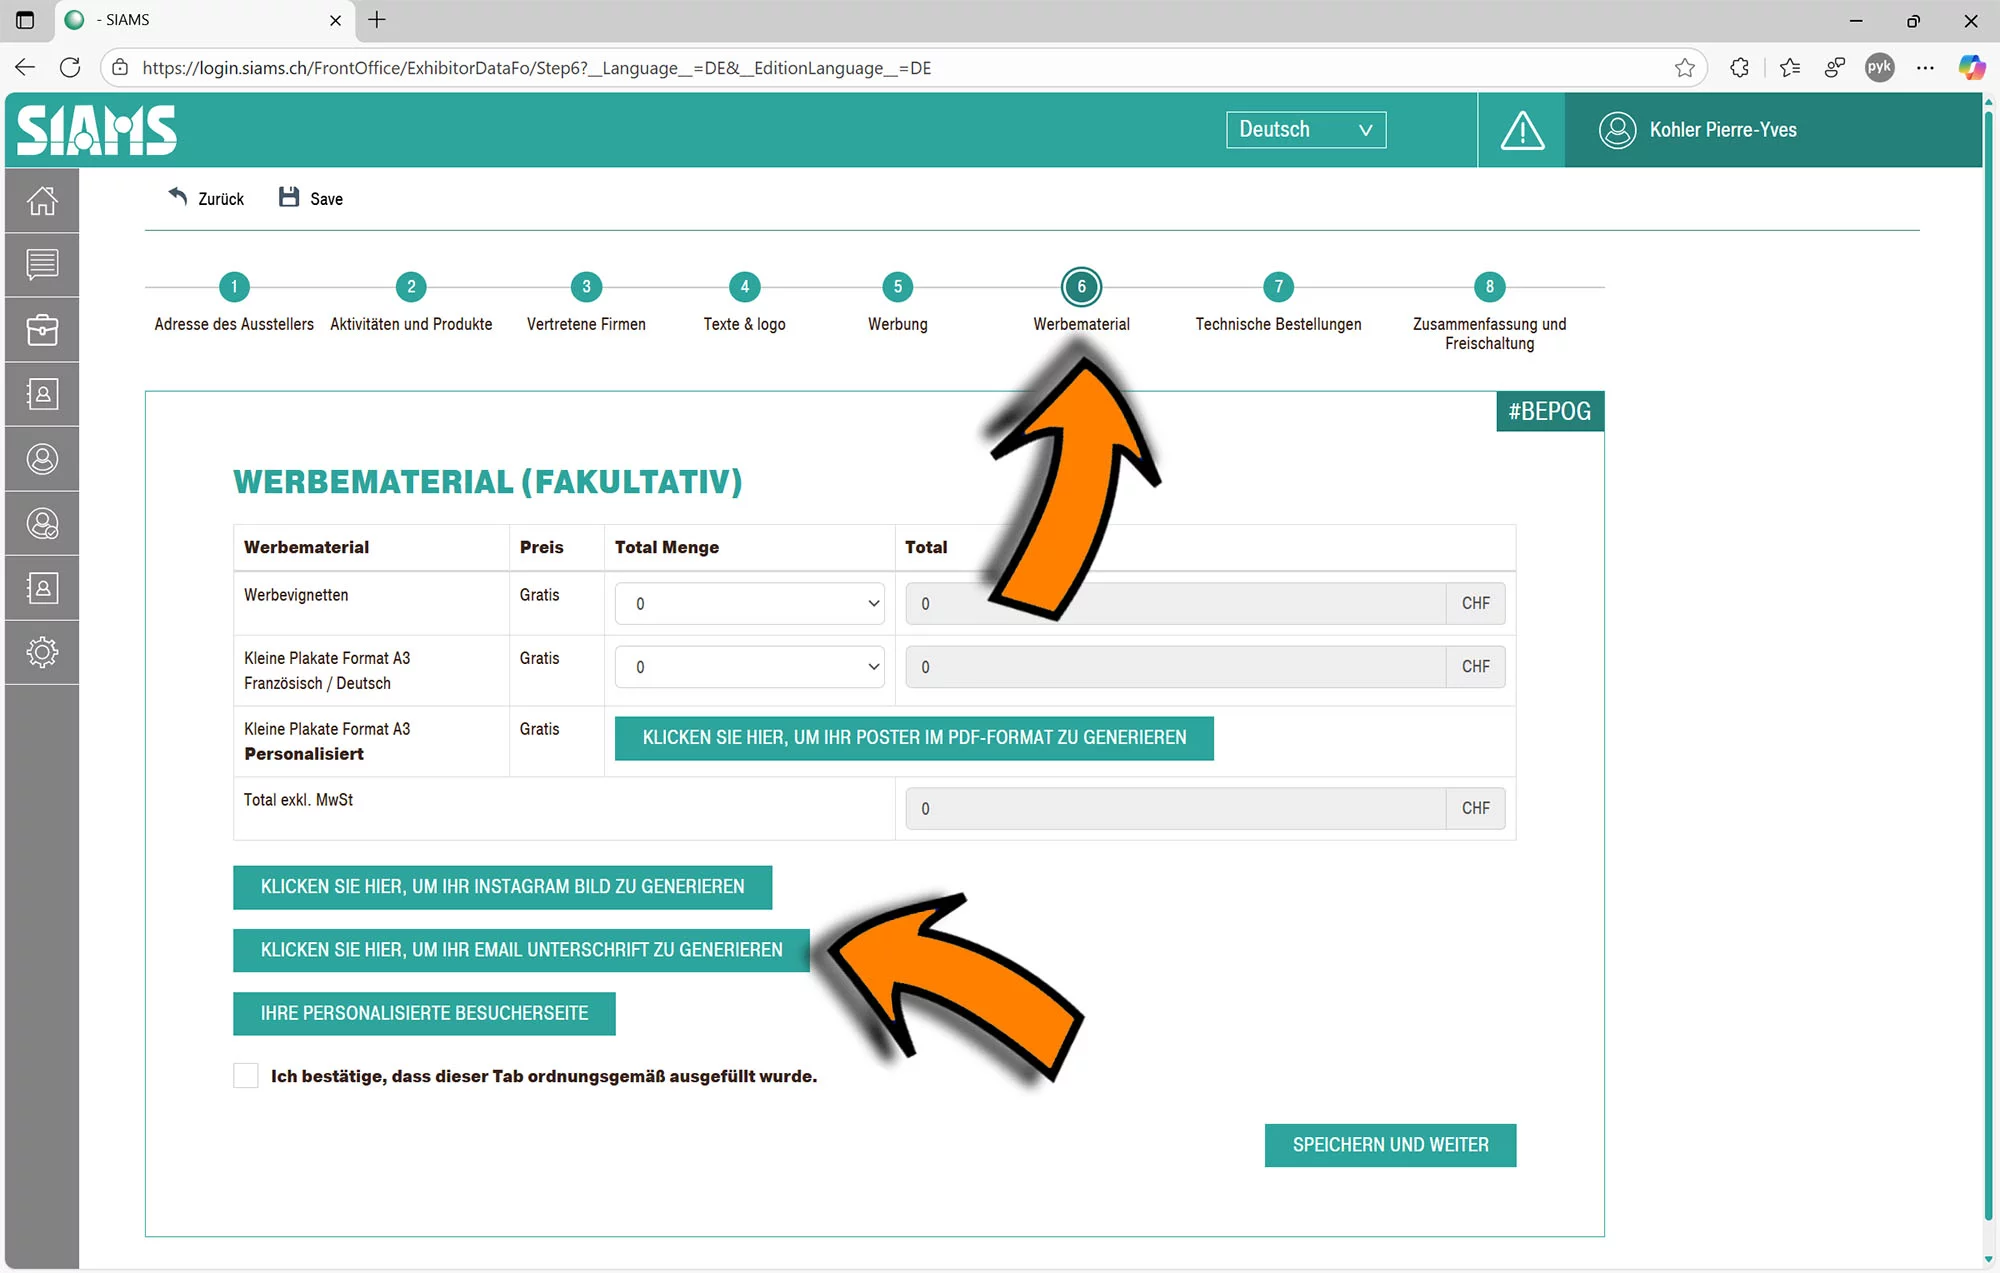This screenshot has height=1273, width=2000.
Task: Expand Kleine Plakate A3 quantity dropdown
Action: coord(749,667)
